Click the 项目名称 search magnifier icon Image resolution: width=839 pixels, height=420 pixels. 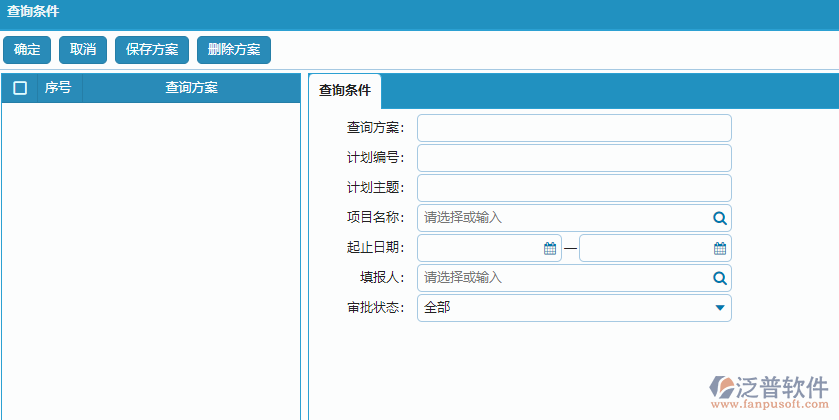coord(719,218)
